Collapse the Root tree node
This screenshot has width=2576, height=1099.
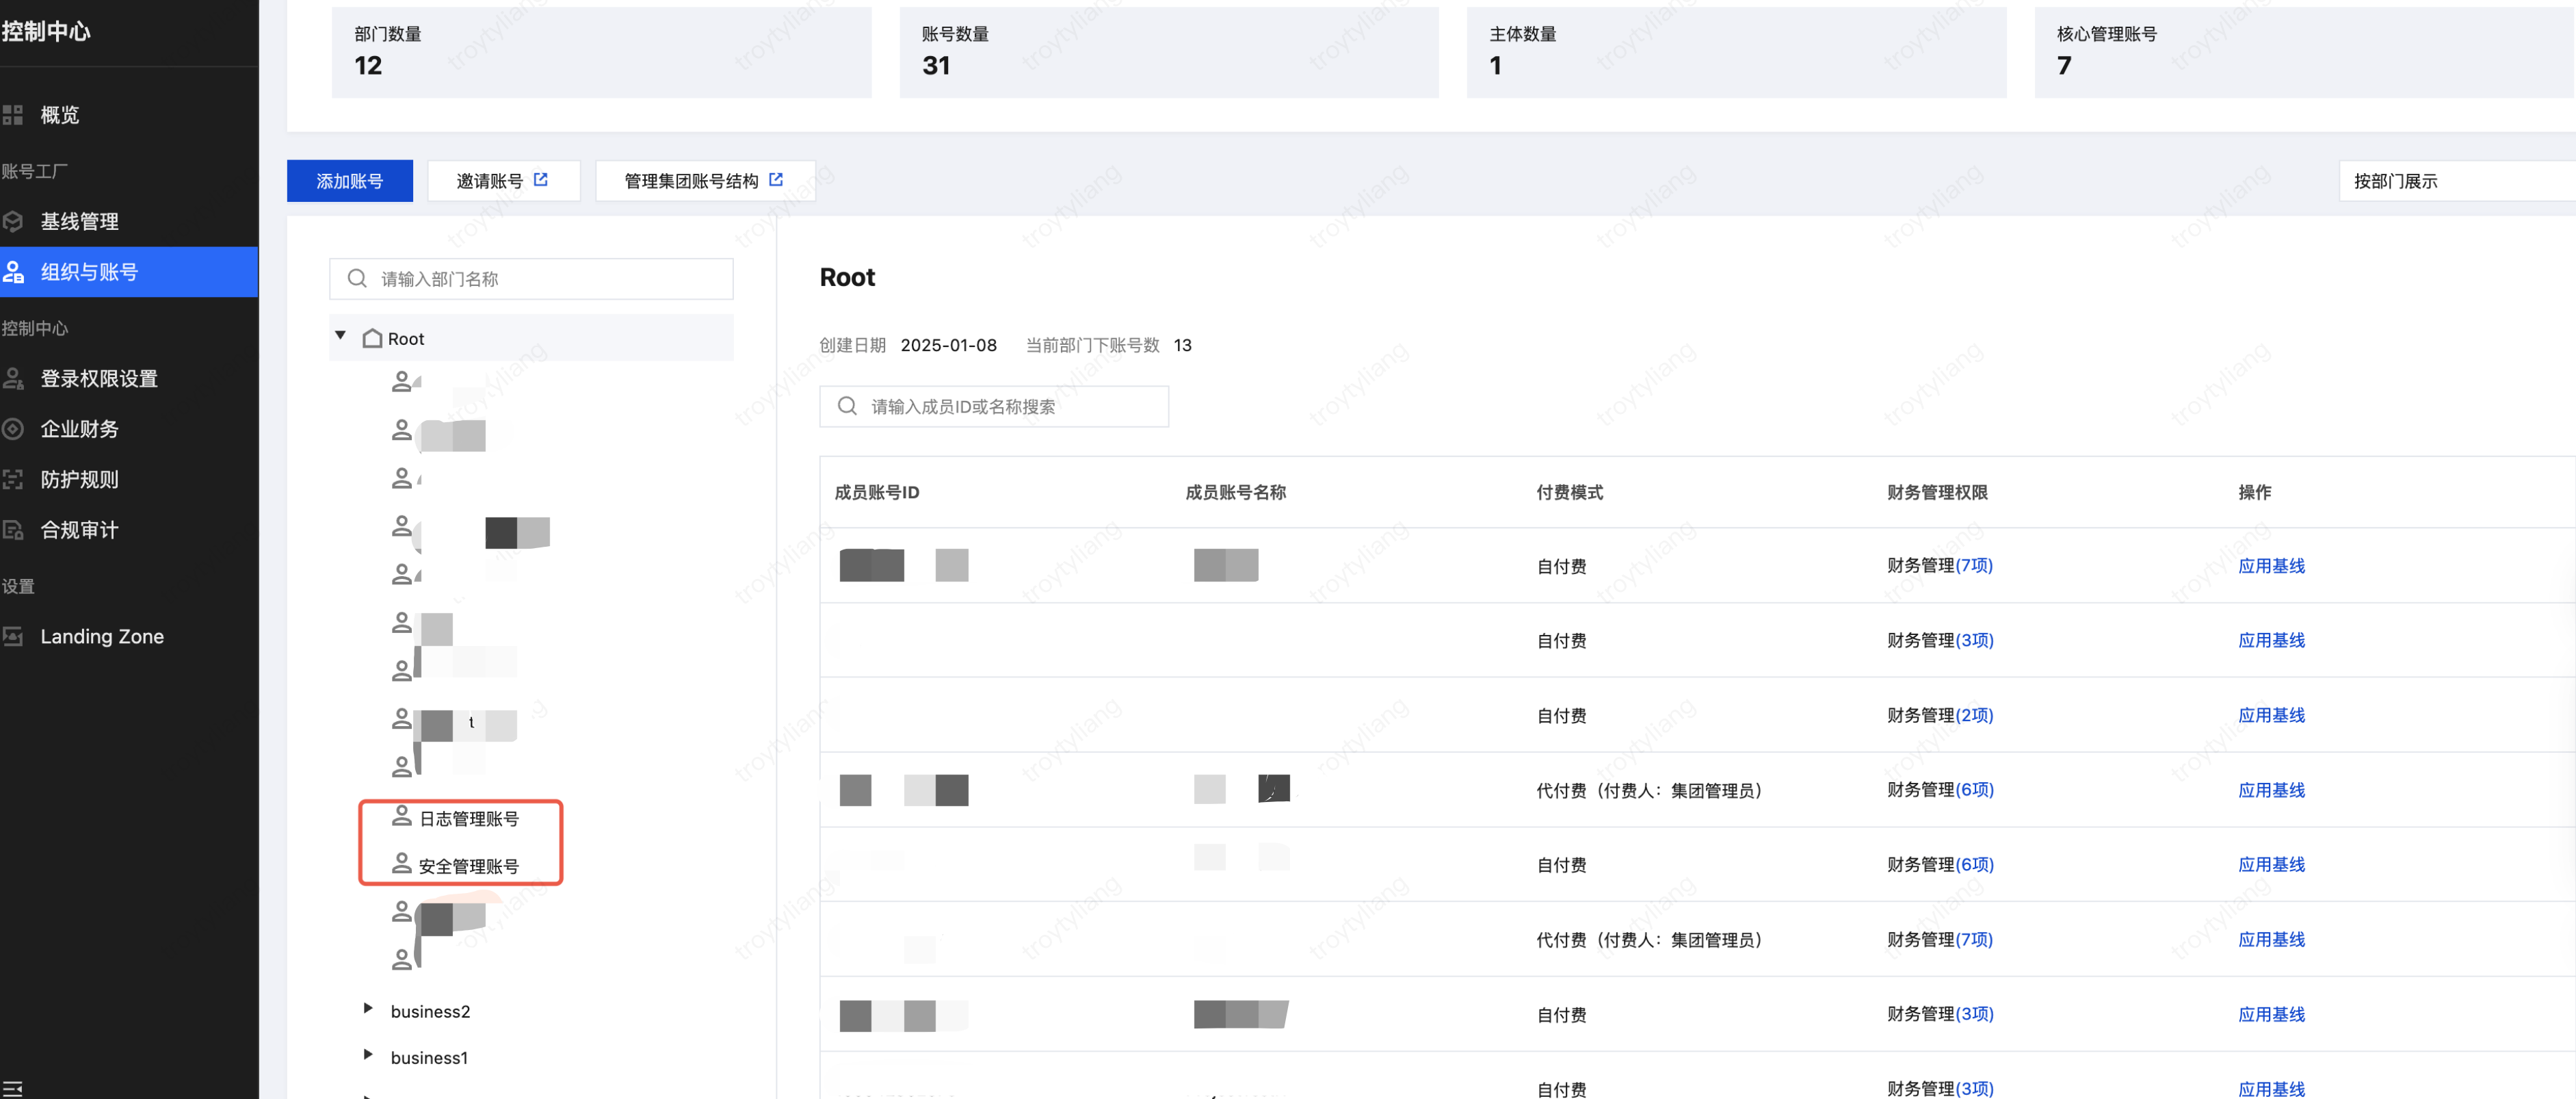click(x=341, y=336)
